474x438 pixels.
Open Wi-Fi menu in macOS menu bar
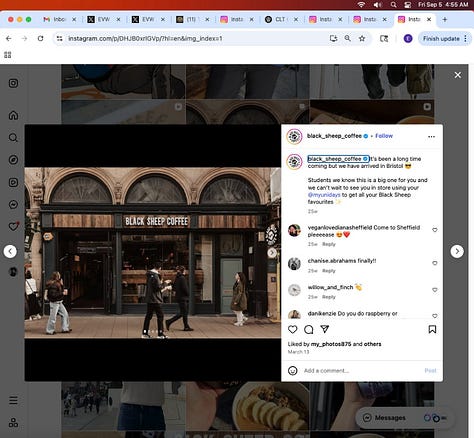pyautogui.click(x=361, y=5)
